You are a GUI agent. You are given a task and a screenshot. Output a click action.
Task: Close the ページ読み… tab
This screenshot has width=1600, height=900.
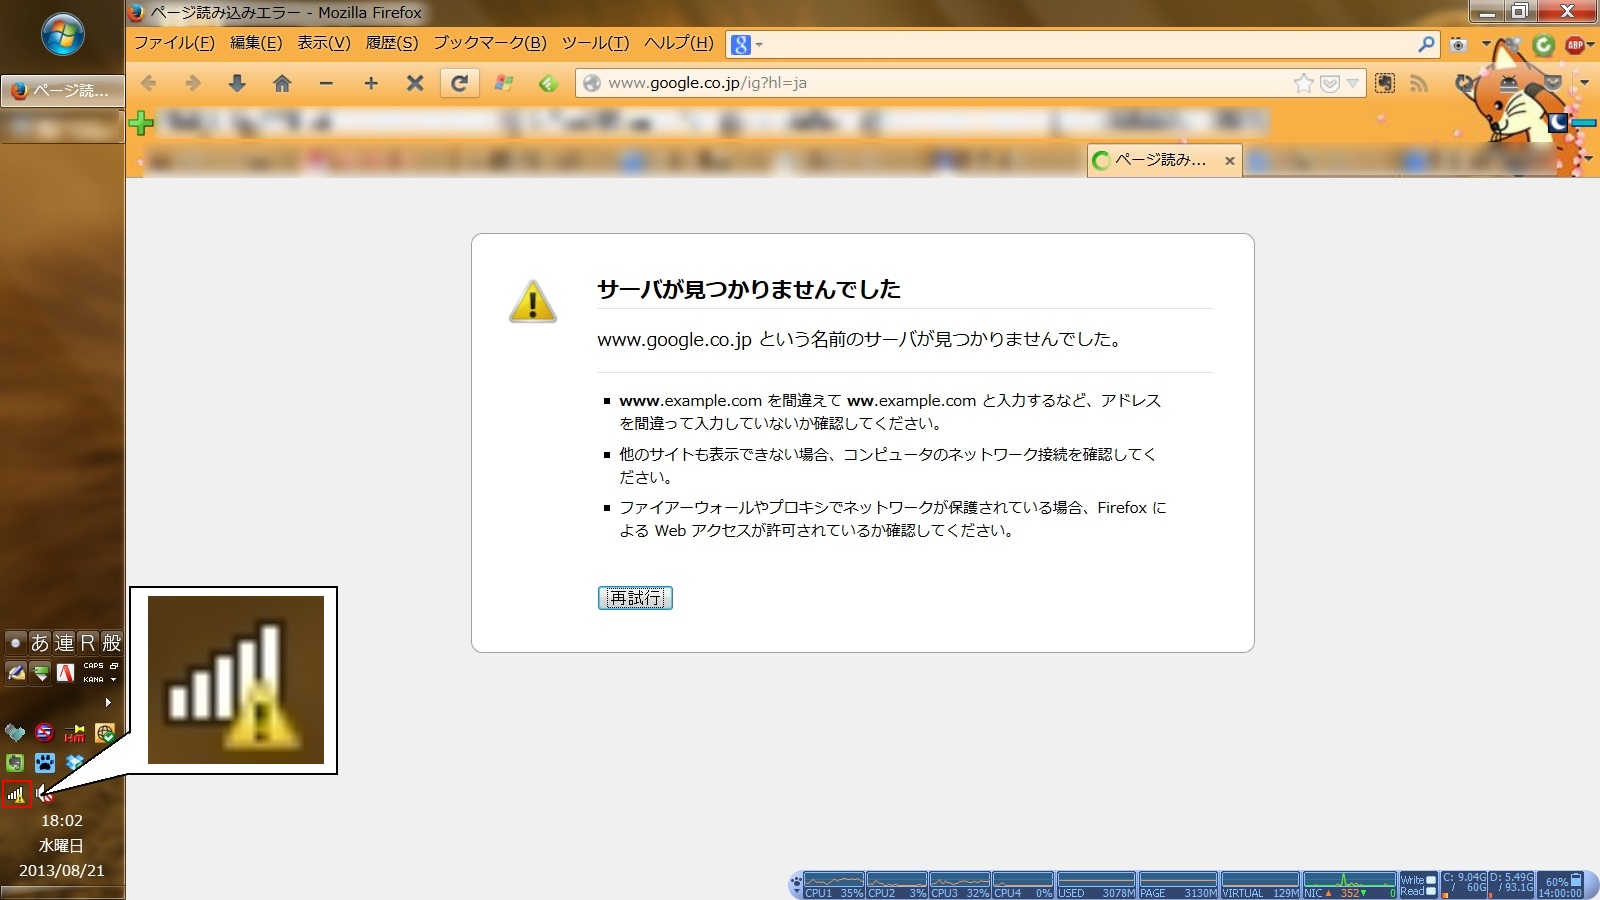(1230, 160)
